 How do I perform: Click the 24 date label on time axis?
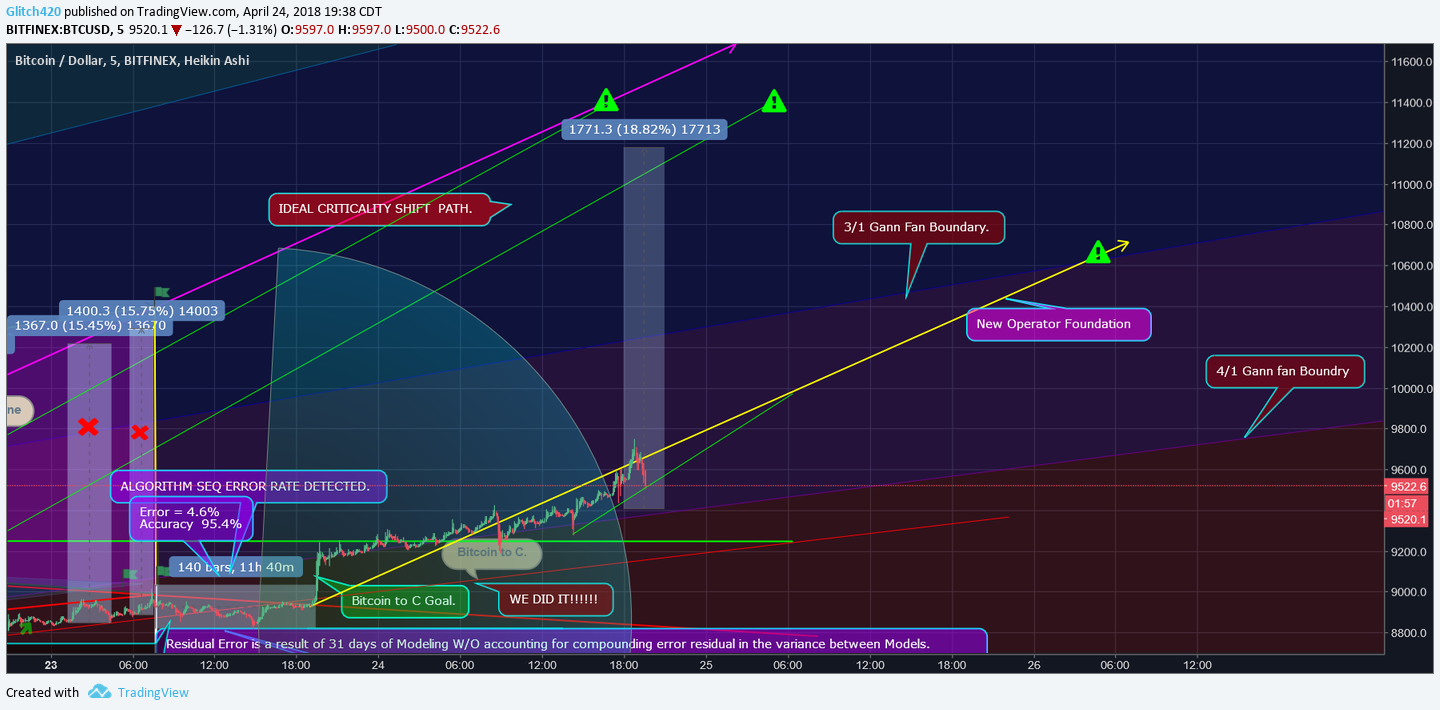[378, 665]
